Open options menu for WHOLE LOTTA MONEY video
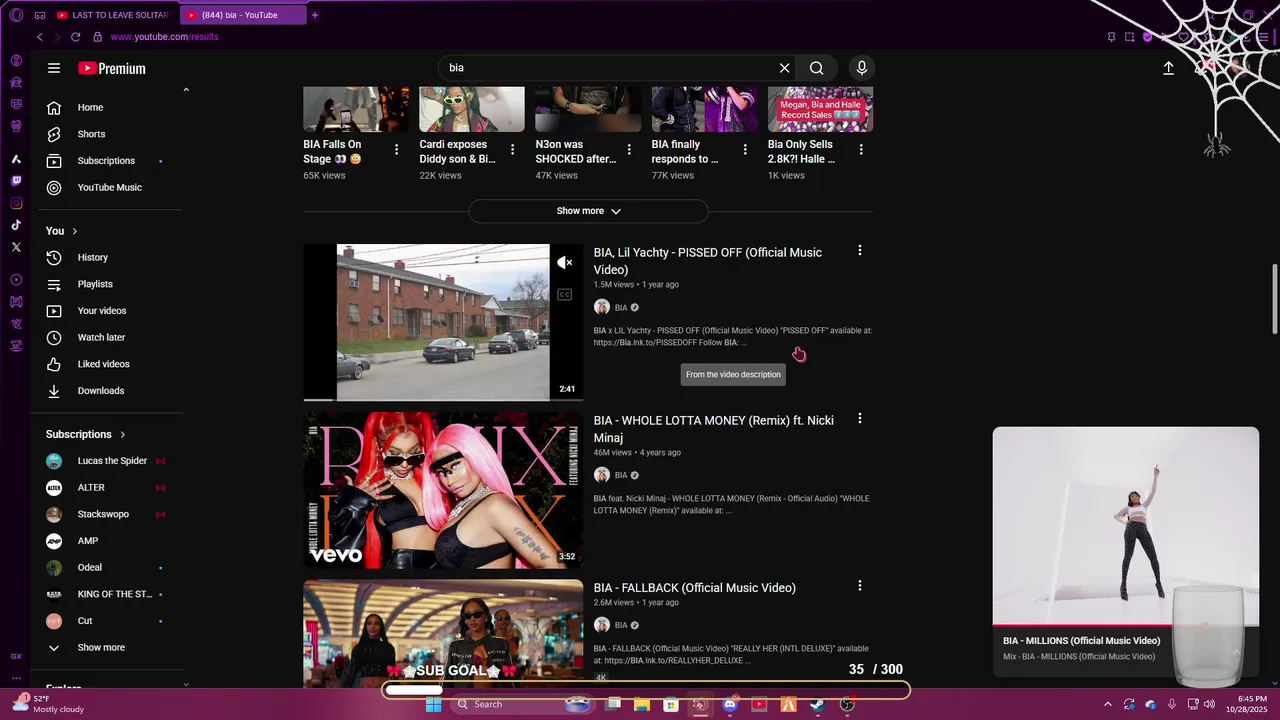Image resolution: width=1280 pixels, height=720 pixels. pos(859,419)
